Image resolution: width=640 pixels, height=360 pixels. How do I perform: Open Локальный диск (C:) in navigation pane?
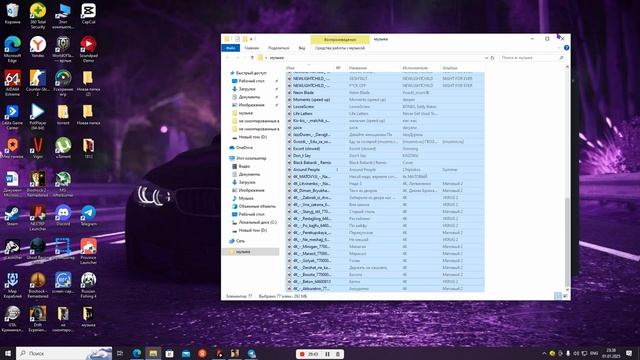point(257,222)
